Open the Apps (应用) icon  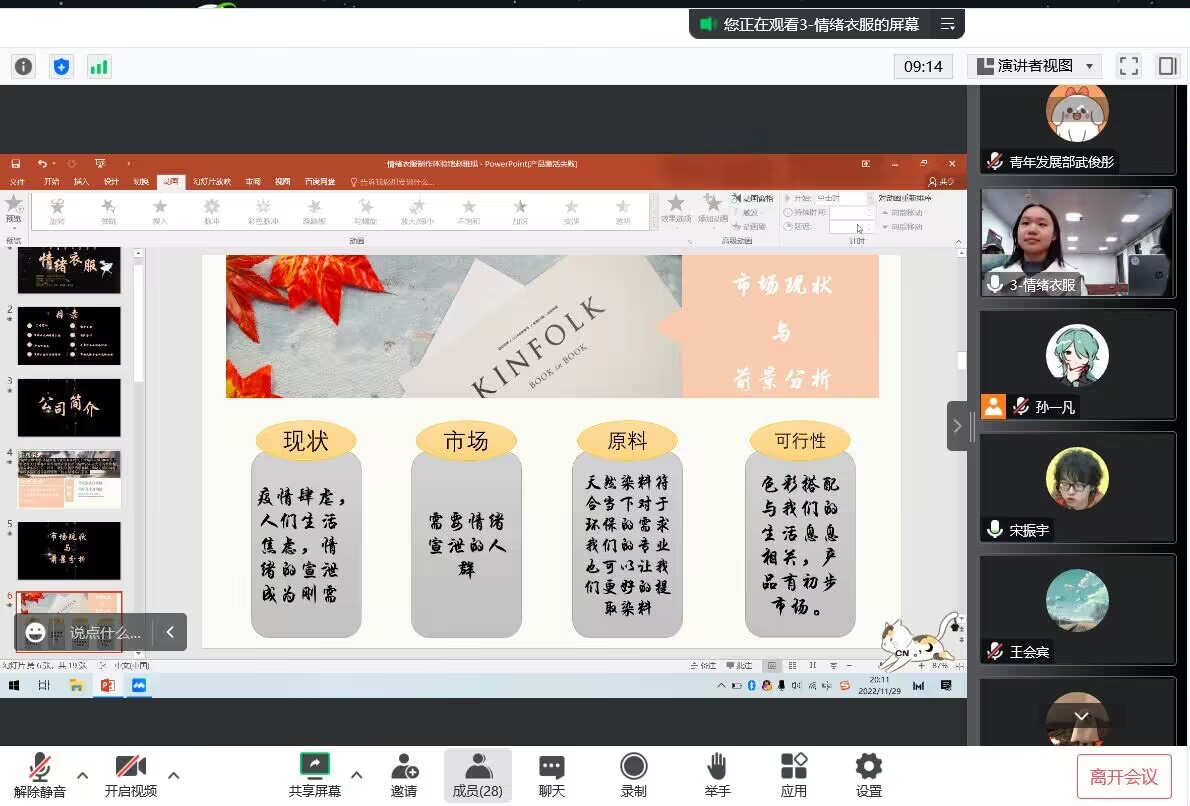(793, 776)
